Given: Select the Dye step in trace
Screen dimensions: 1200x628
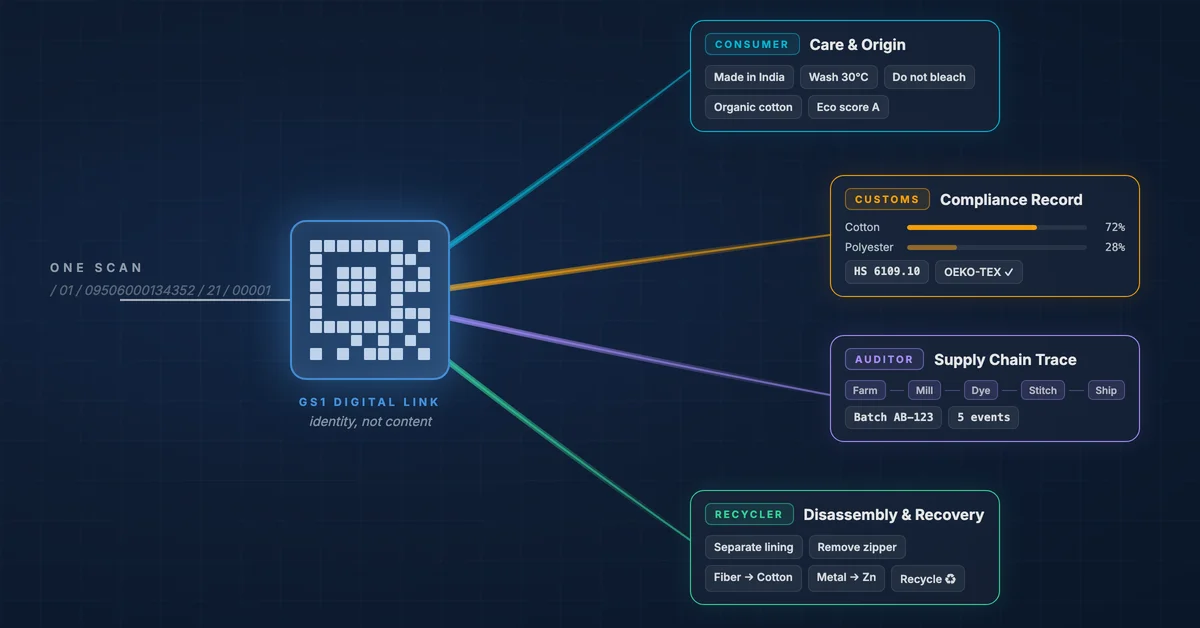Looking at the screenshot, I should coord(982,390).
